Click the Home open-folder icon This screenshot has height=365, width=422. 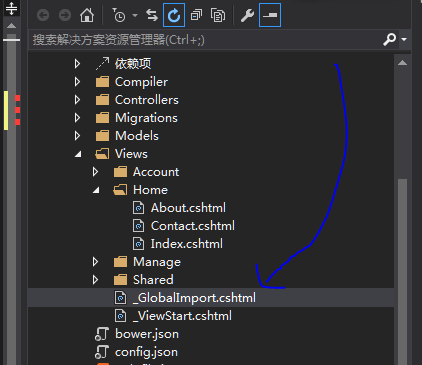pos(120,190)
